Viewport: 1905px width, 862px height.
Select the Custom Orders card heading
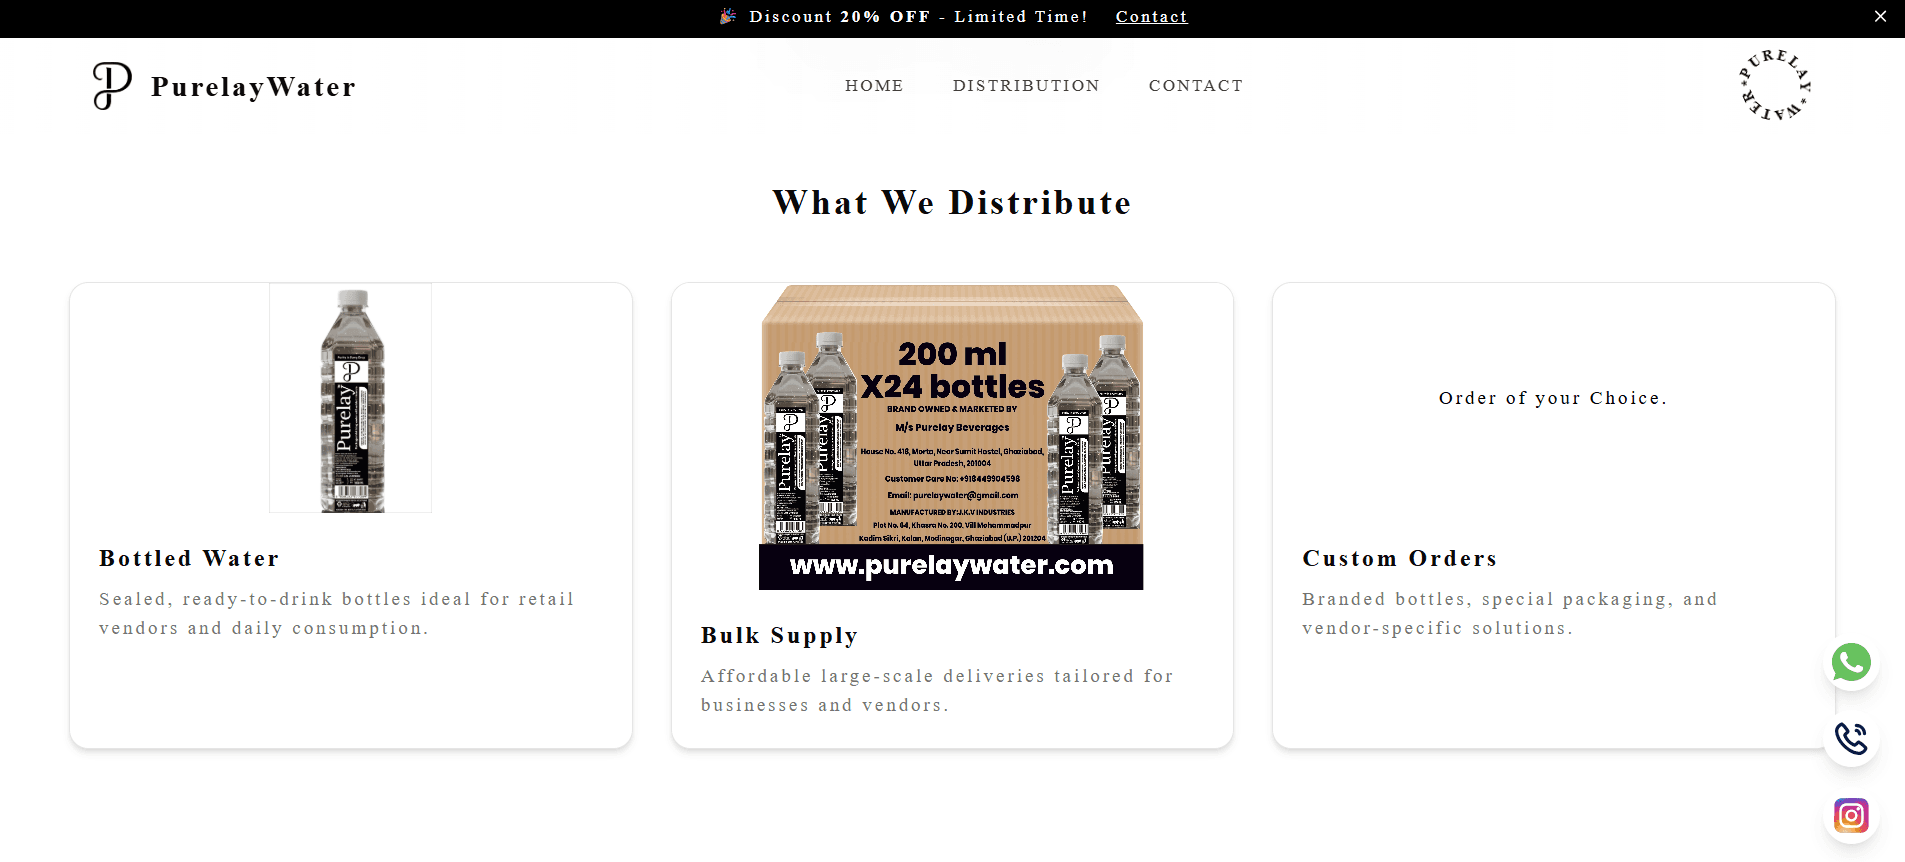click(1400, 558)
